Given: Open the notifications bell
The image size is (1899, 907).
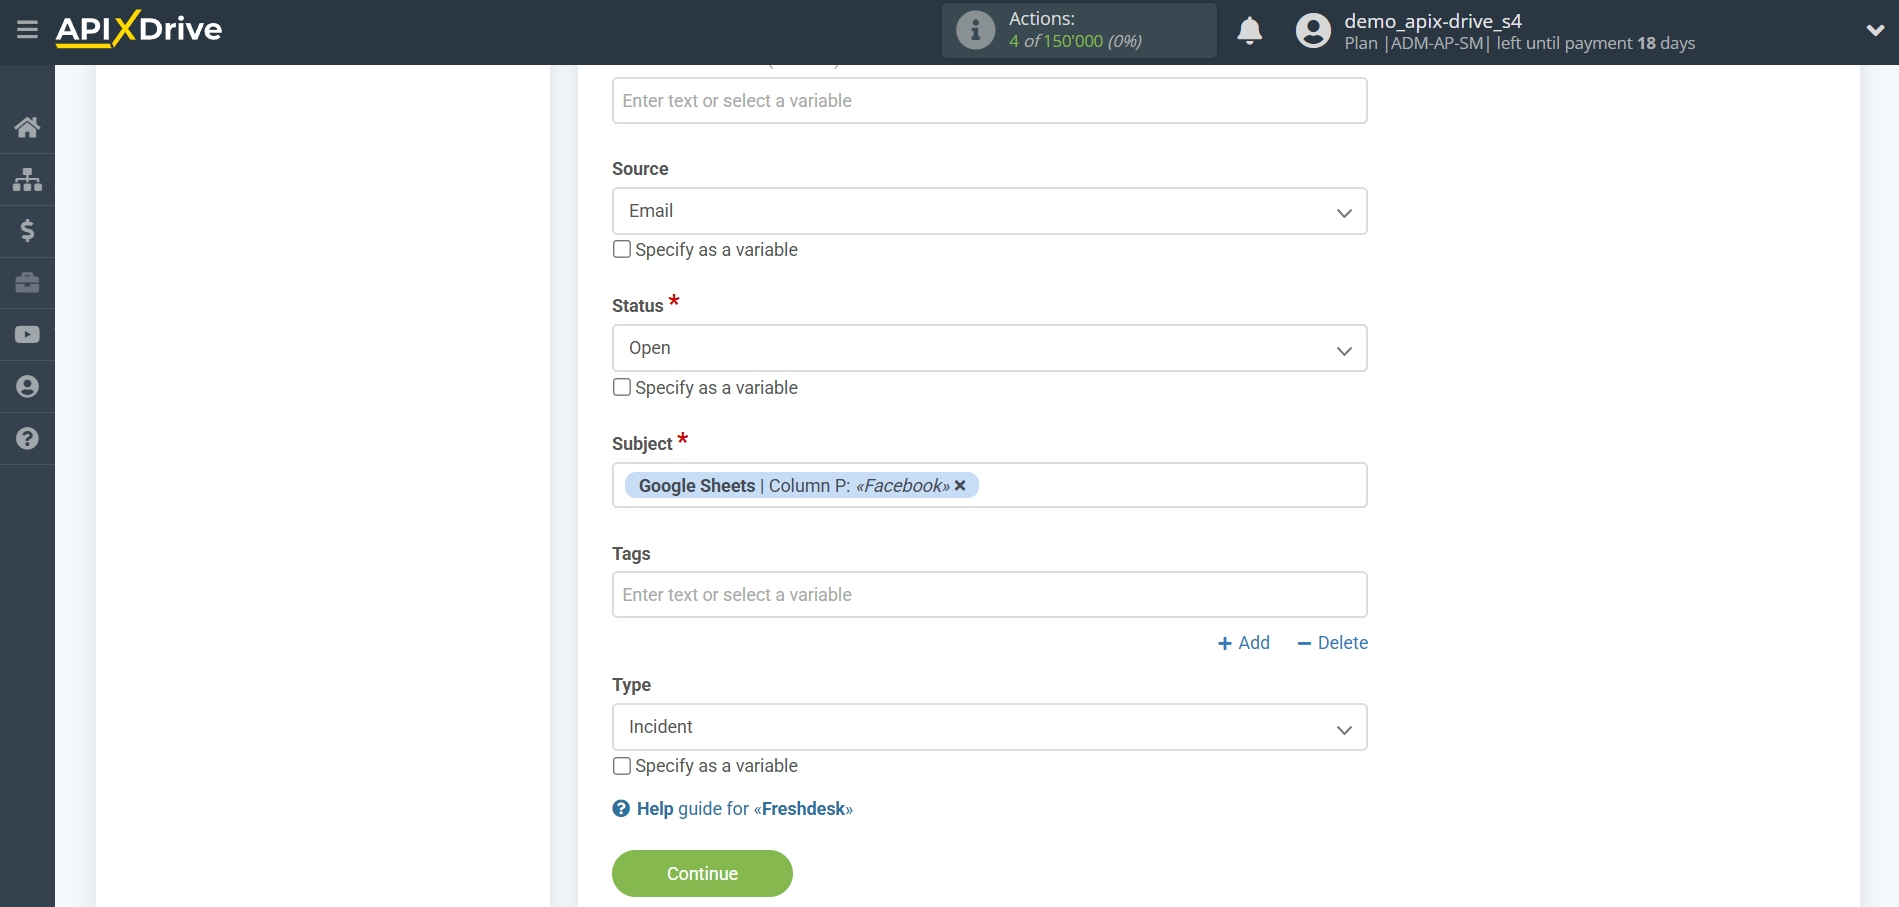Looking at the screenshot, I should pos(1249,31).
